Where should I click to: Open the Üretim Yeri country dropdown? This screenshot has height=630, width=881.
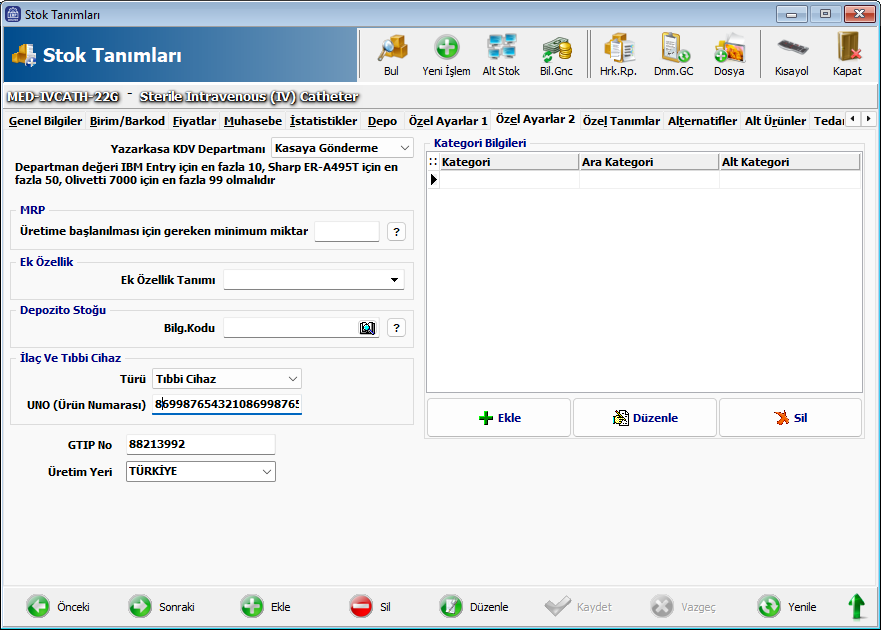[267, 471]
